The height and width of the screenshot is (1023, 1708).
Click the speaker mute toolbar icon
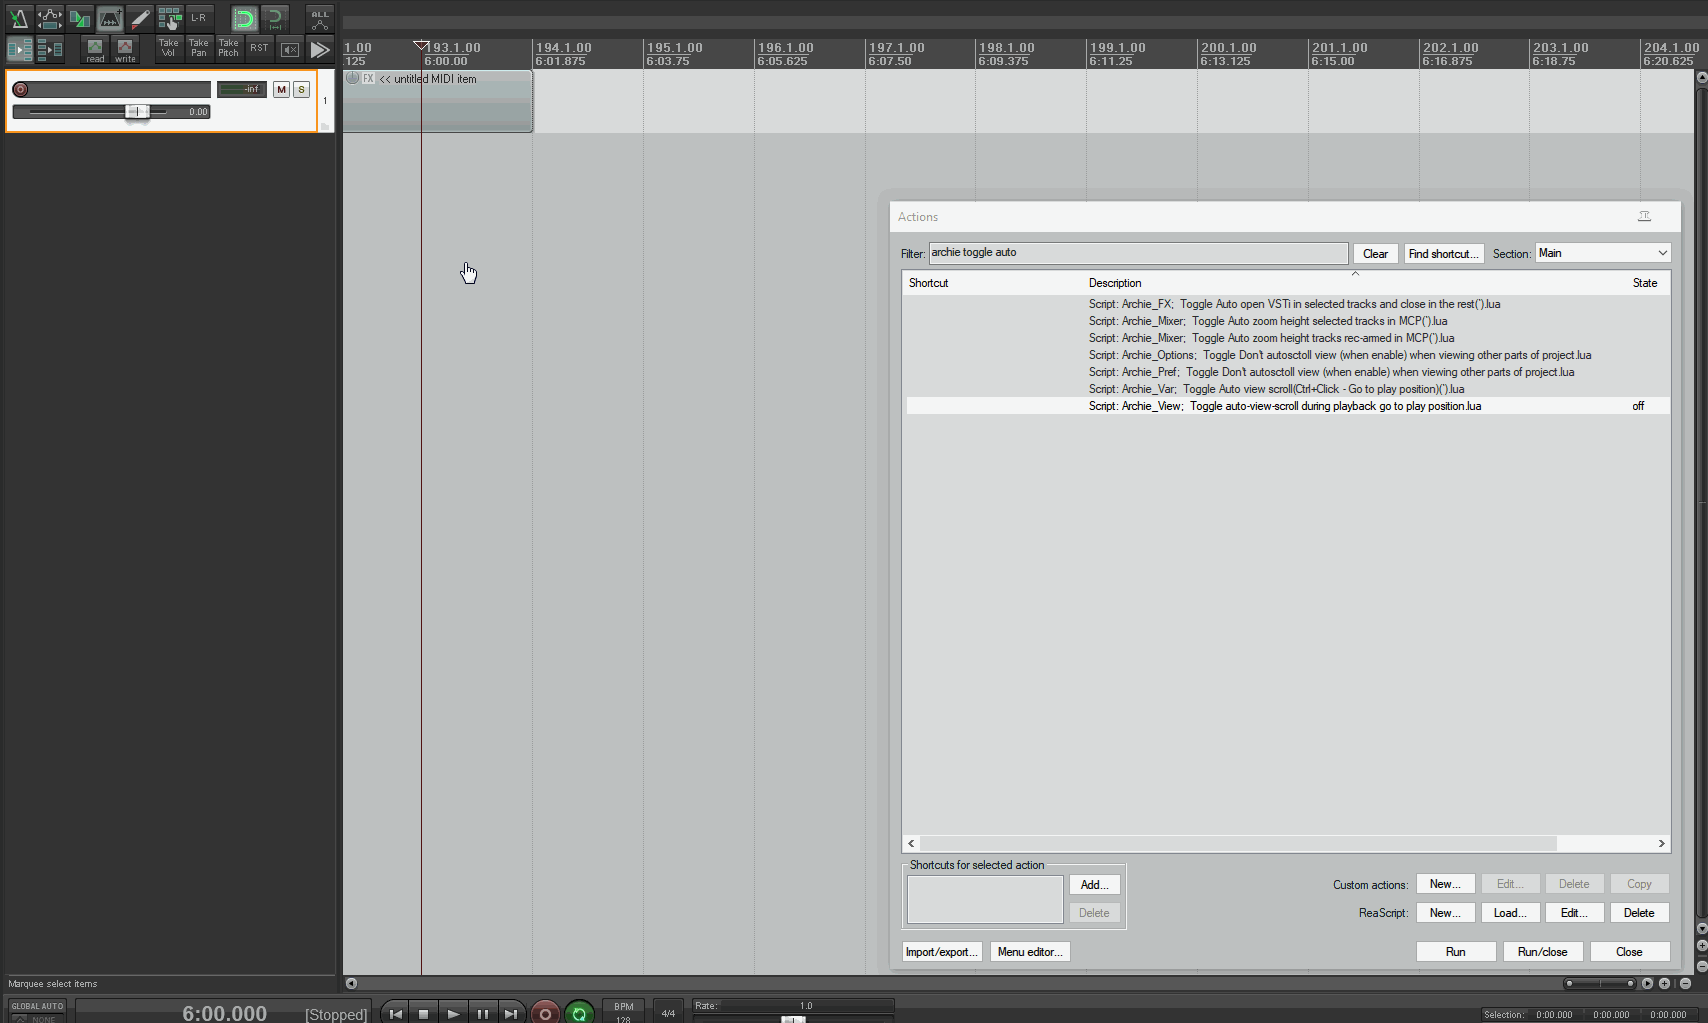pyautogui.click(x=290, y=49)
